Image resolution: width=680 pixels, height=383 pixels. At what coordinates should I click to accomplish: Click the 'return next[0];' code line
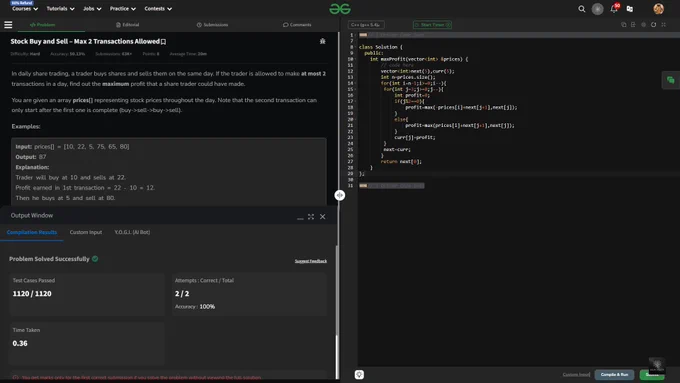click(x=401, y=161)
